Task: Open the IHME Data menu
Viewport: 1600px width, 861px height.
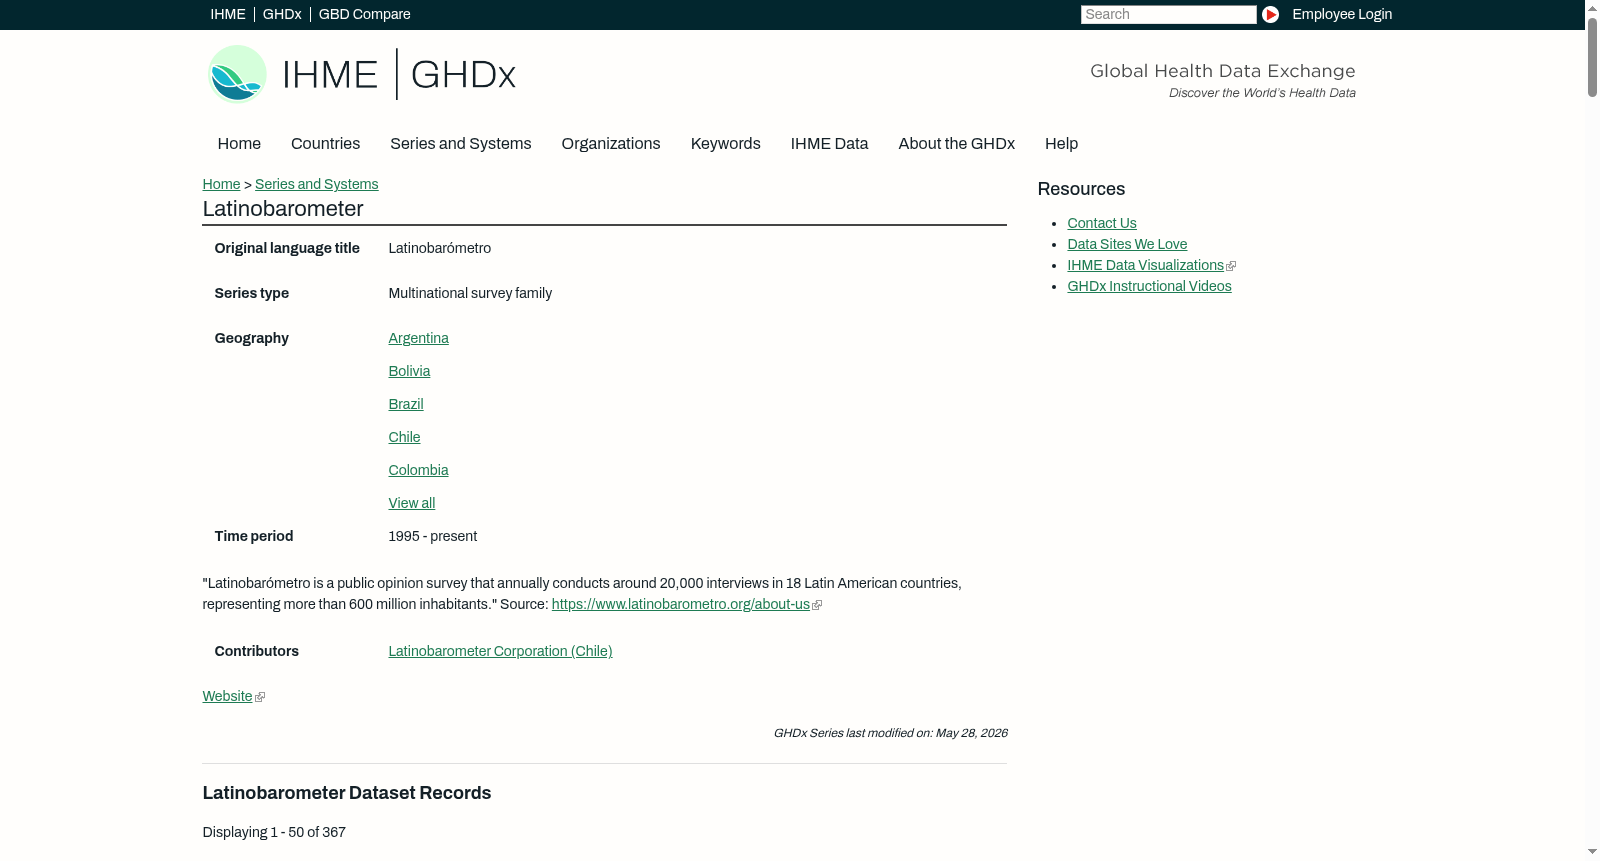Action: point(829,144)
